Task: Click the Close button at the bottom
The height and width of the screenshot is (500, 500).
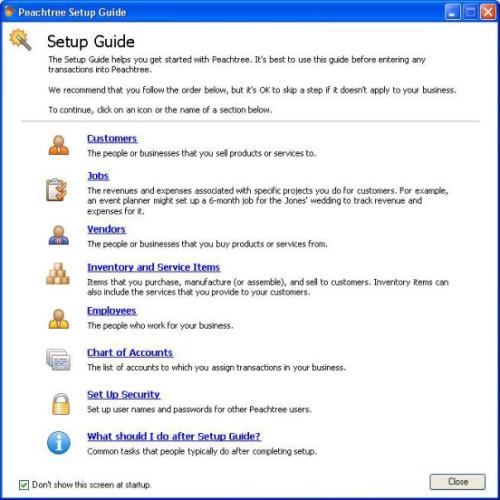Action: tap(457, 482)
